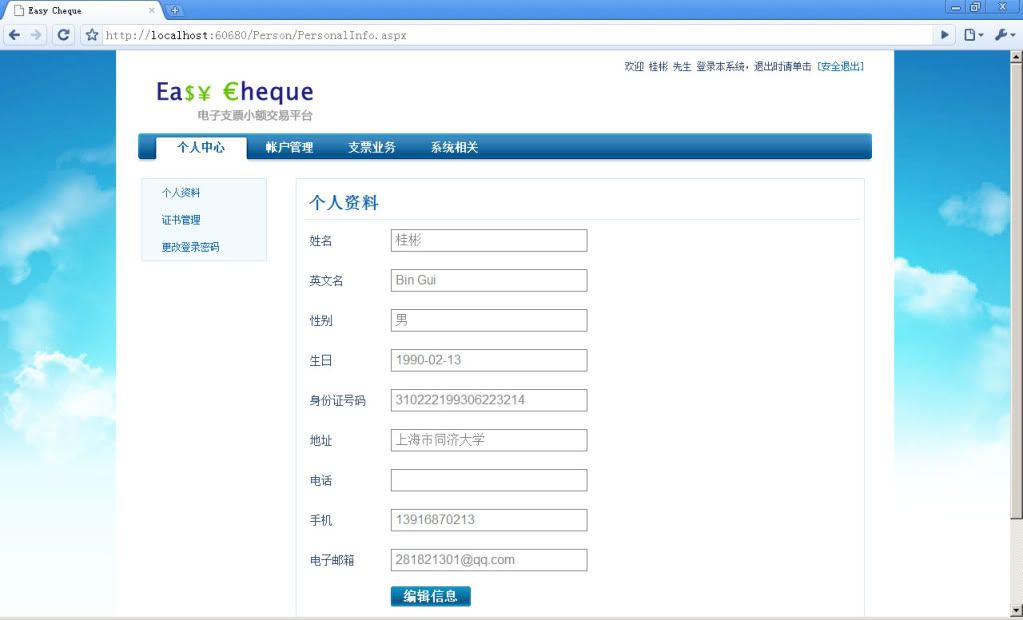Click the 手机 field showing 13916870213

489,520
